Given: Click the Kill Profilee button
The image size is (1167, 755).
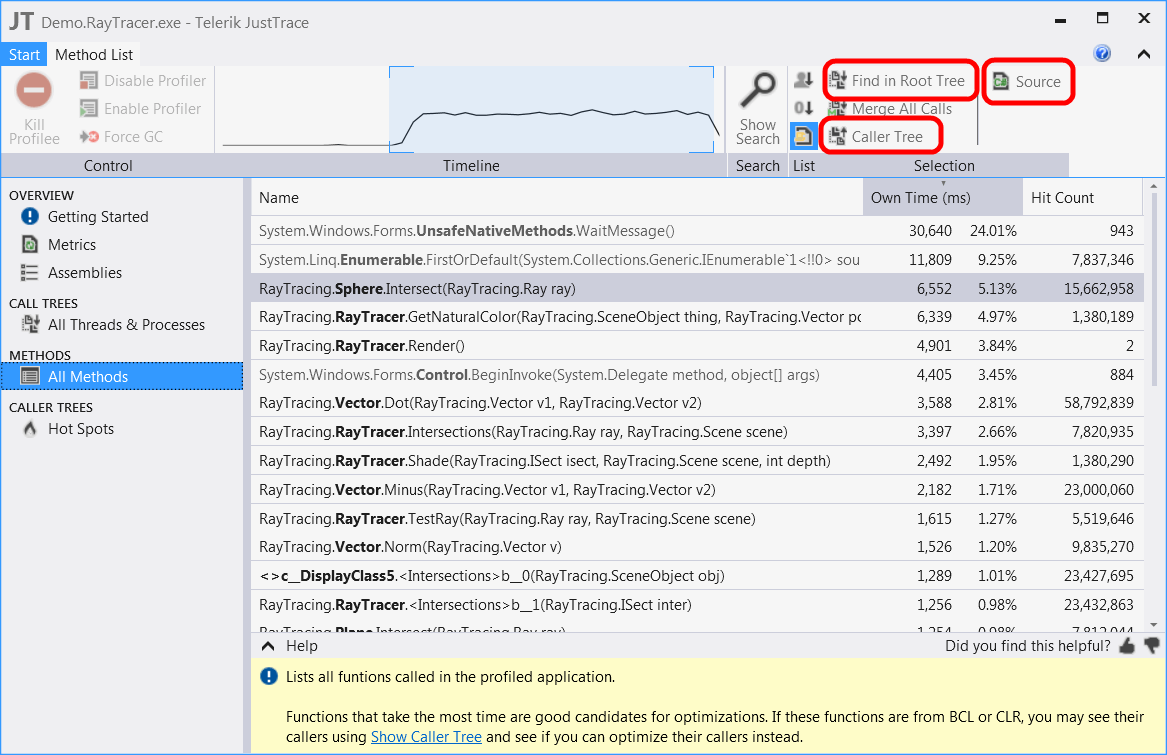Looking at the screenshot, I should 33,108.
